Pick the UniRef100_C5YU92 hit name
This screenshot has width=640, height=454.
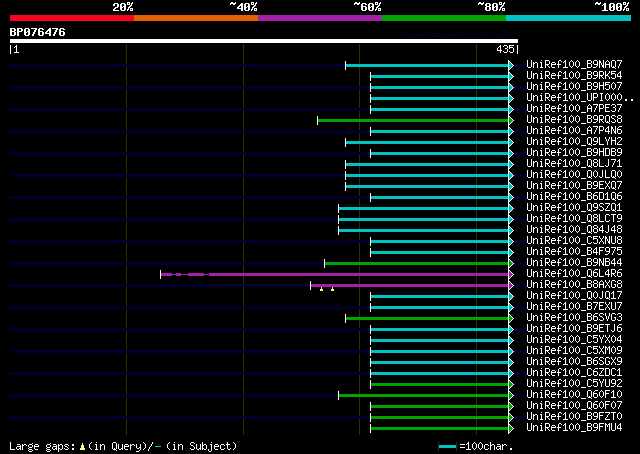click(x=574, y=384)
